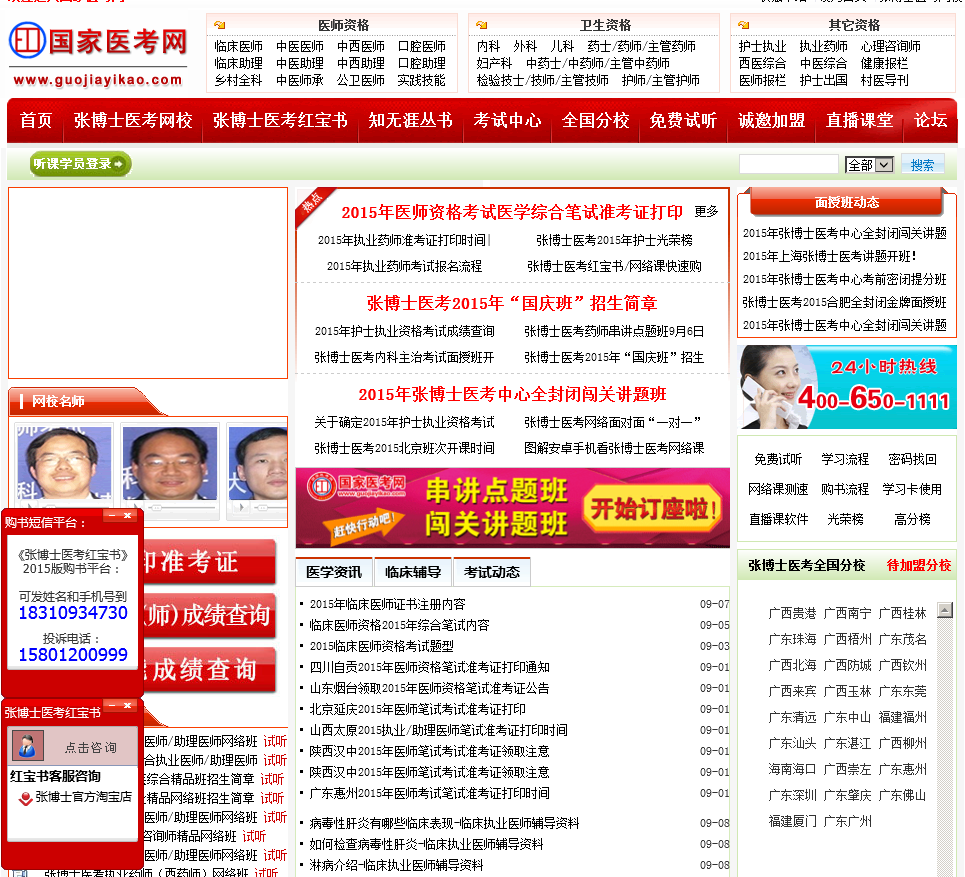965x877 pixels.
Task: Click the customer service avatar icon
Action: pyautogui.click(x=28, y=745)
